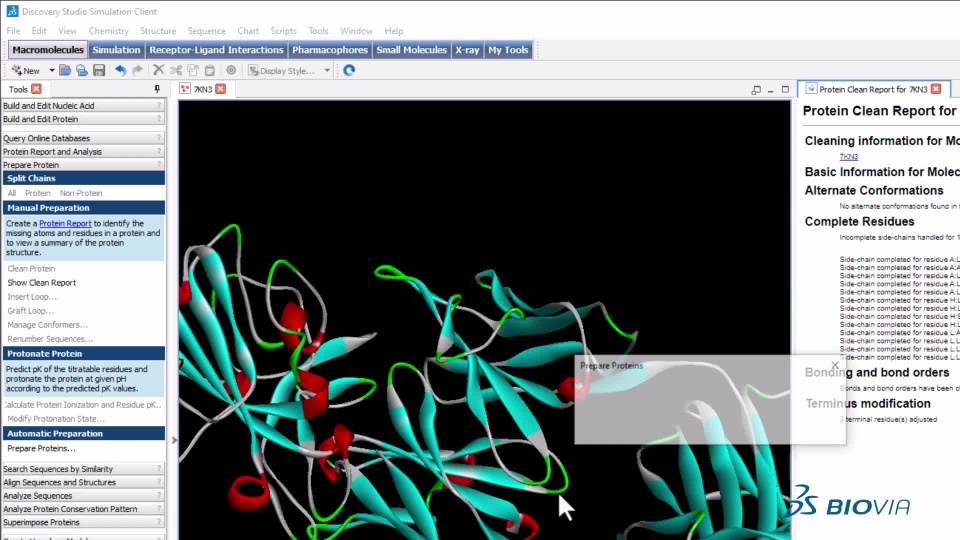The image size is (960, 540).
Task: Click the Open file folder icon
Action: coord(65,70)
